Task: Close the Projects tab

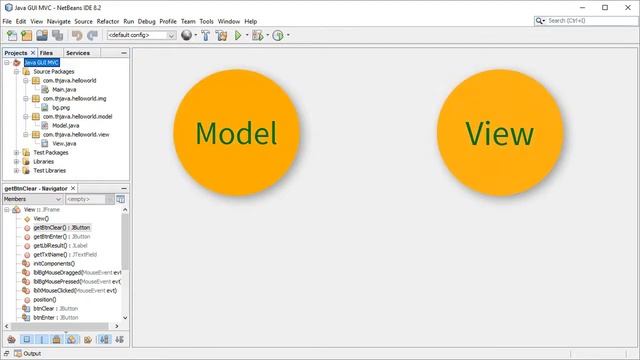Action: click(x=33, y=53)
